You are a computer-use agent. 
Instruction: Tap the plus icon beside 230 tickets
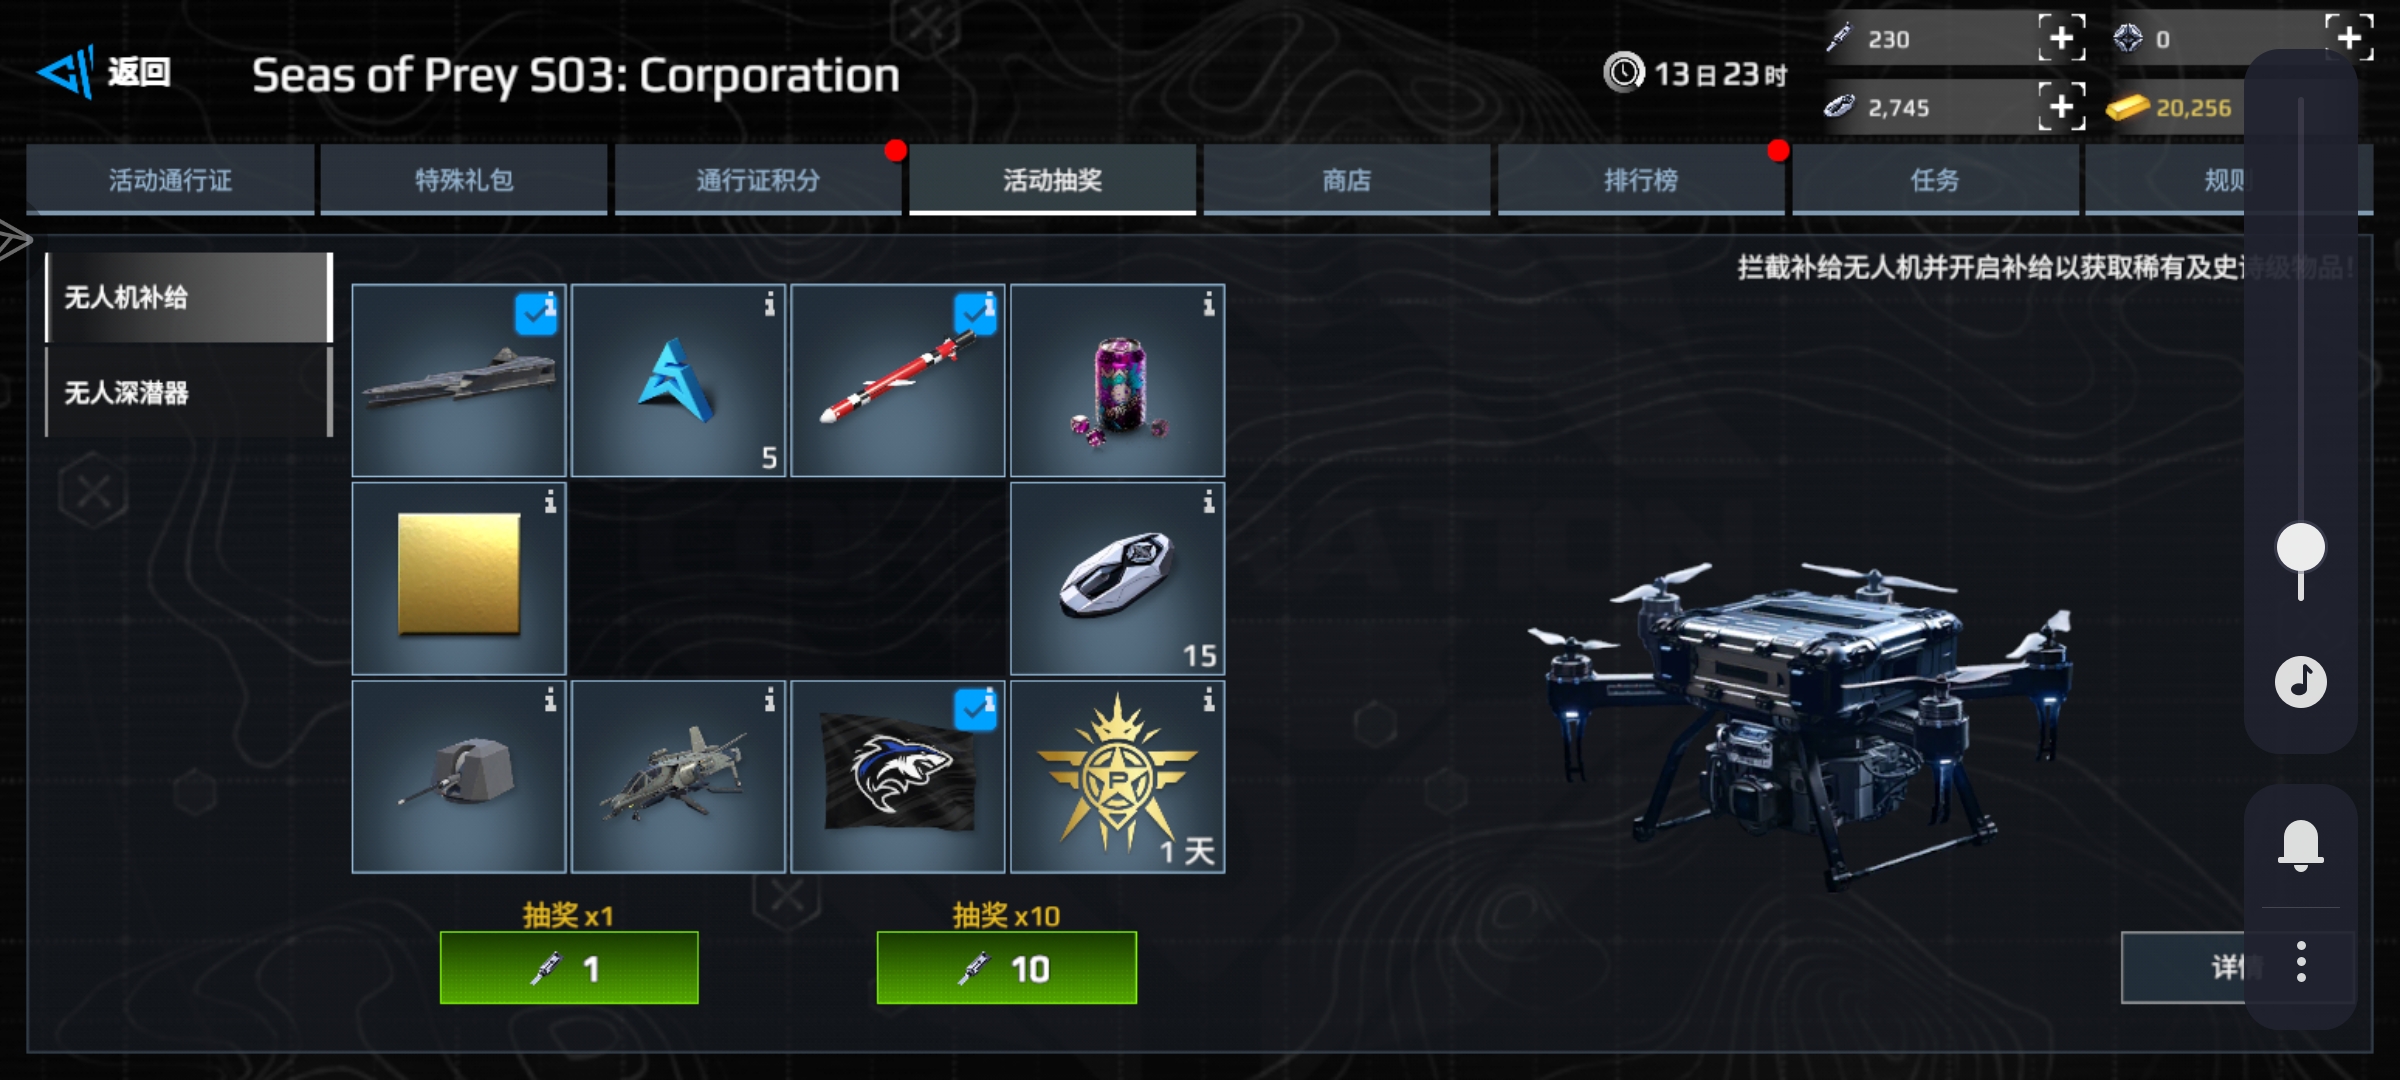2062,38
